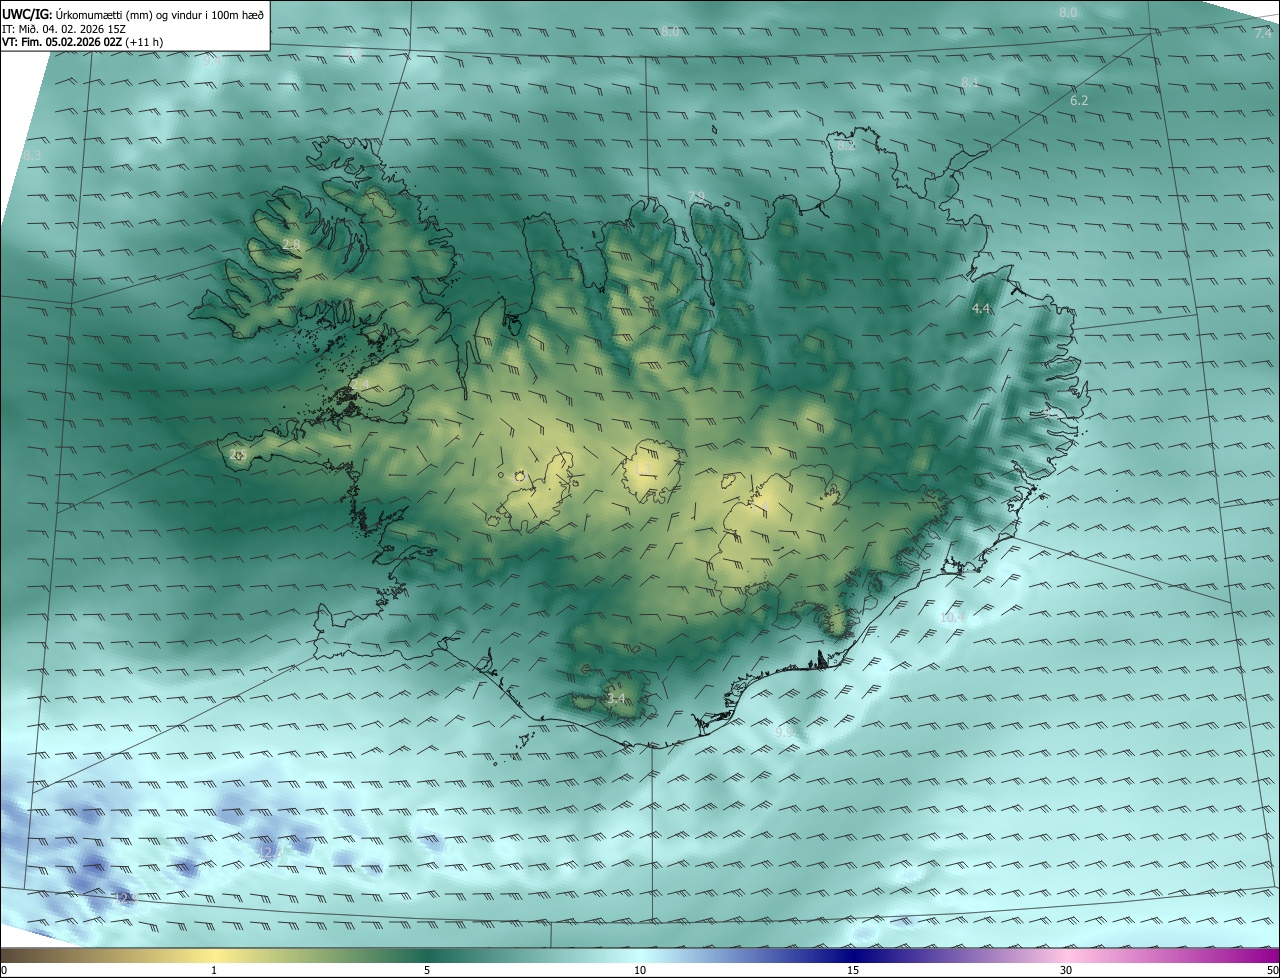Click the '10' tick on the color scale
This screenshot has width=1280, height=978.
tap(640, 970)
